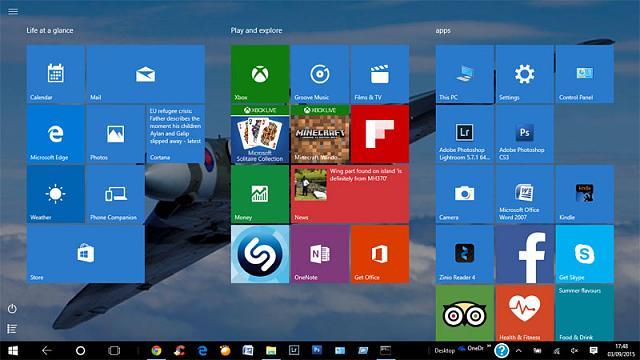Open the Camera tile

464,194
